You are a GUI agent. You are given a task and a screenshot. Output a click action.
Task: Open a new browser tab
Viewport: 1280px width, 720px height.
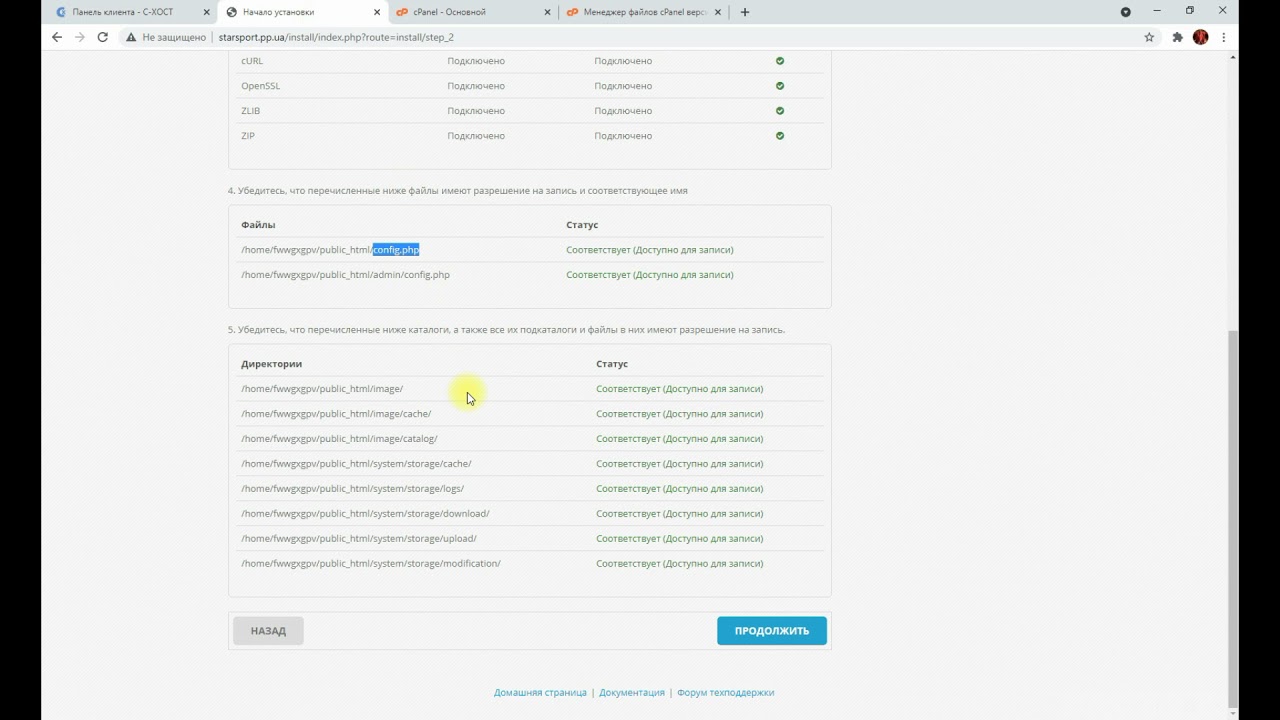click(x=744, y=12)
